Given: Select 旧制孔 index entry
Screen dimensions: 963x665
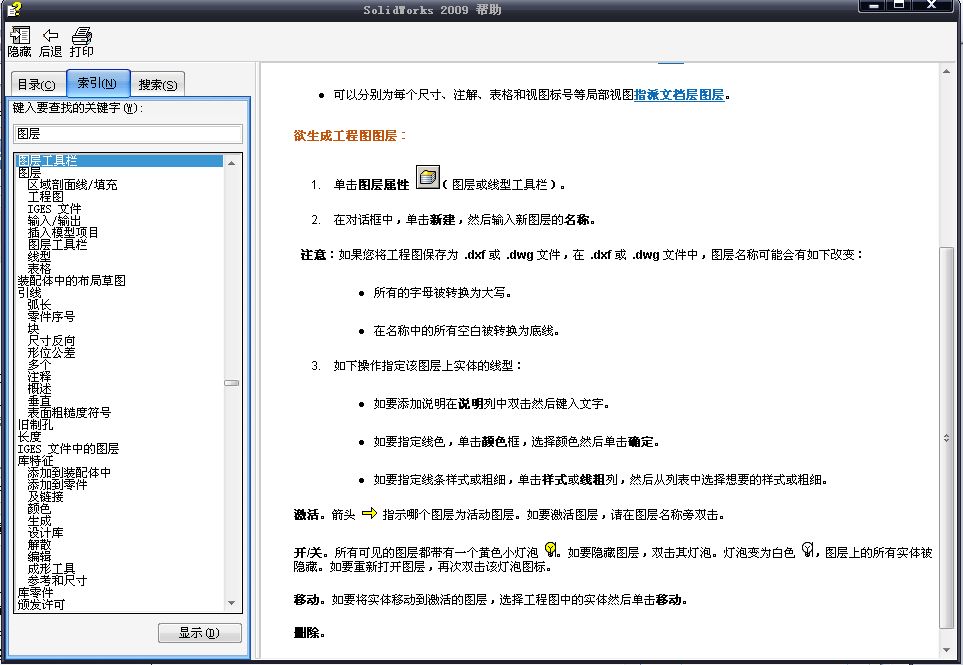Looking at the screenshot, I should click(x=35, y=424).
